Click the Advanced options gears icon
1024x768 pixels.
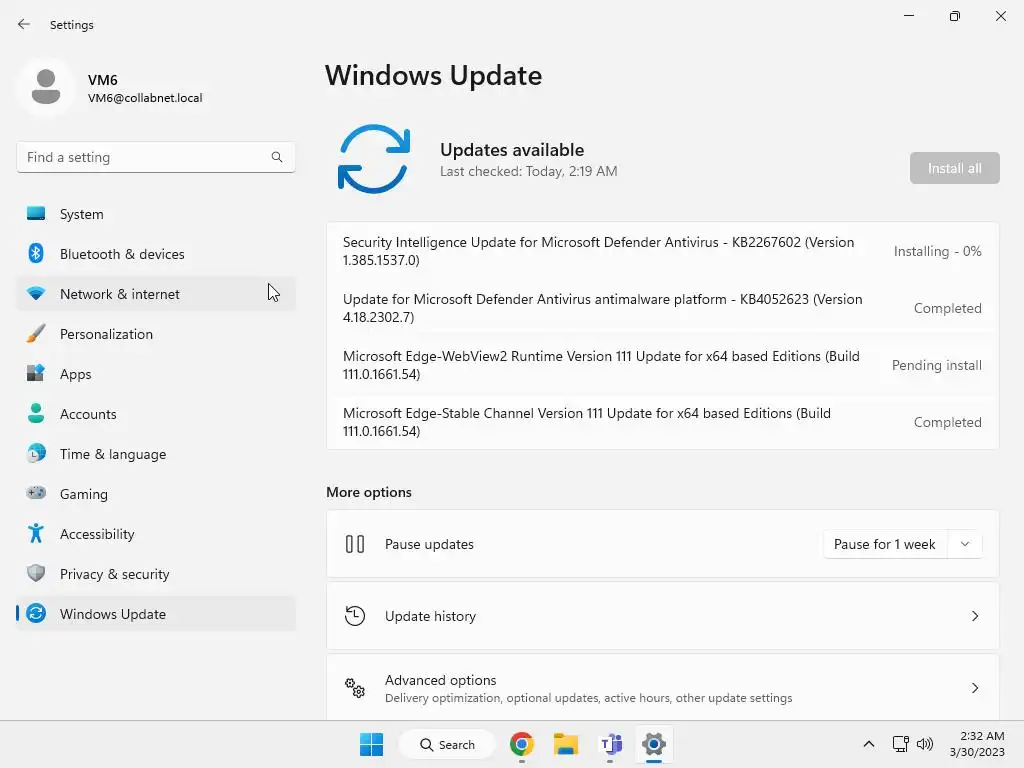[x=355, y=688]
